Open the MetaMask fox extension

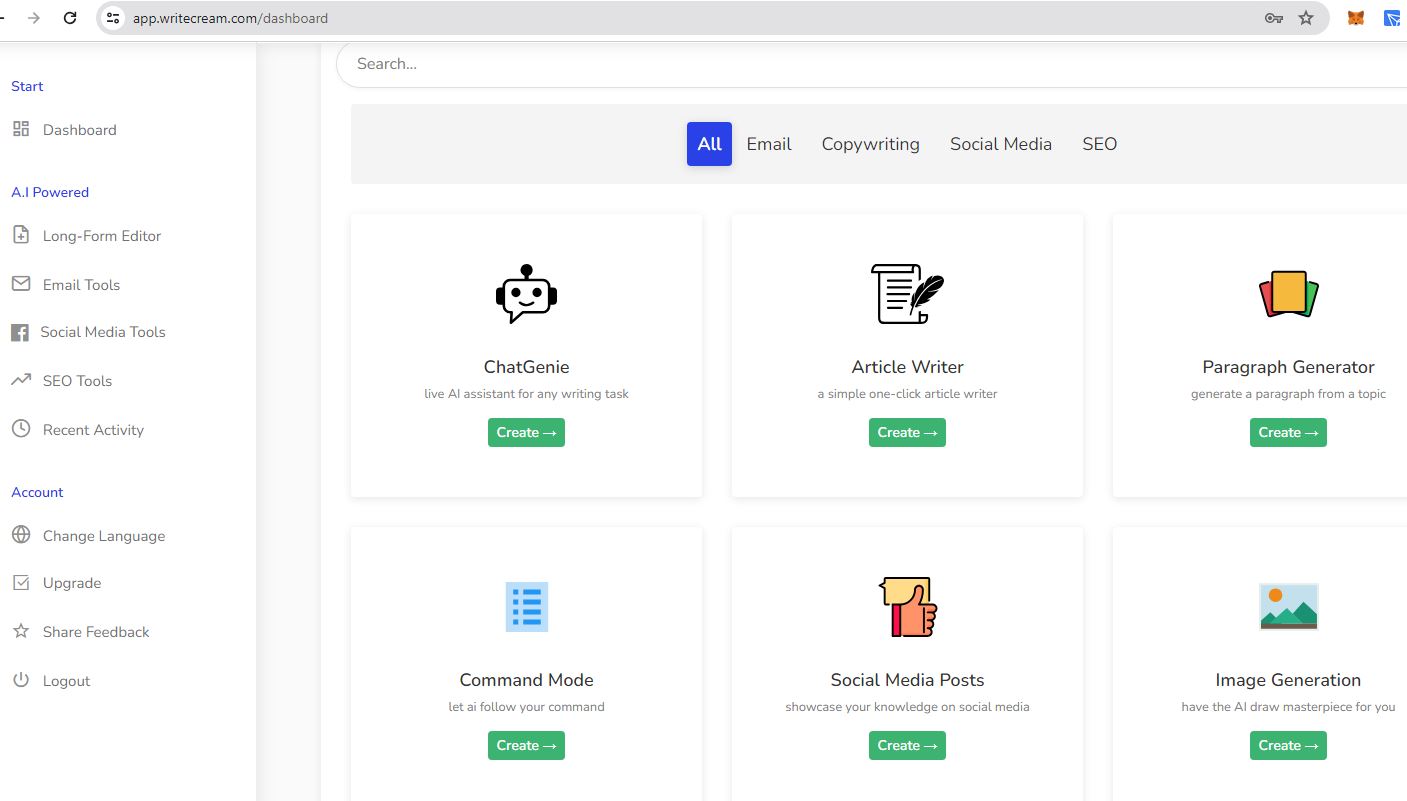click(1356, 18)
